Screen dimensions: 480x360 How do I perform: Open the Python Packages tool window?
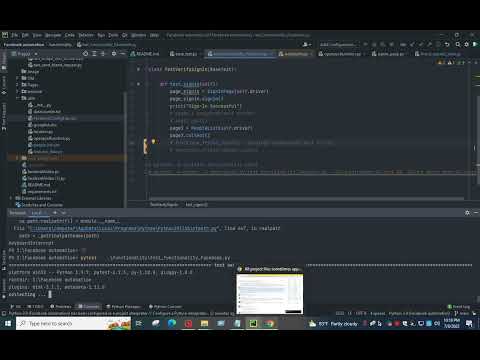point(123,306)
